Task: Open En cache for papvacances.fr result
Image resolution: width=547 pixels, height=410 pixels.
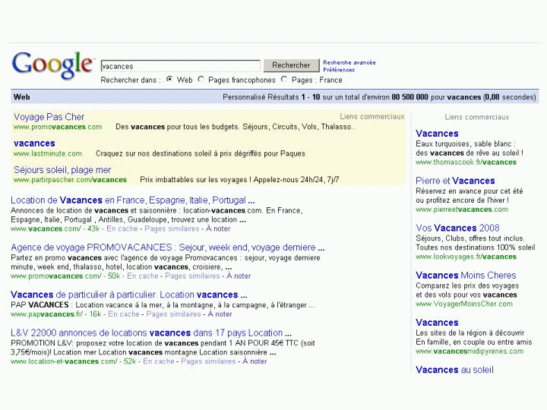Action: 123,314
